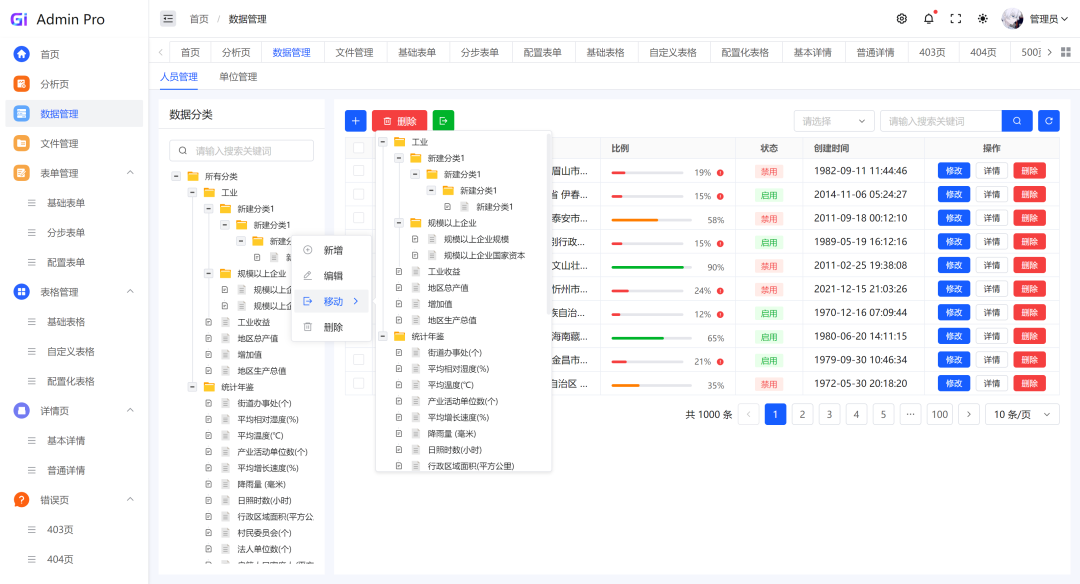Click the blue refresh icon button
The image size is (1080, 584).
click(x=1048, y=121)
